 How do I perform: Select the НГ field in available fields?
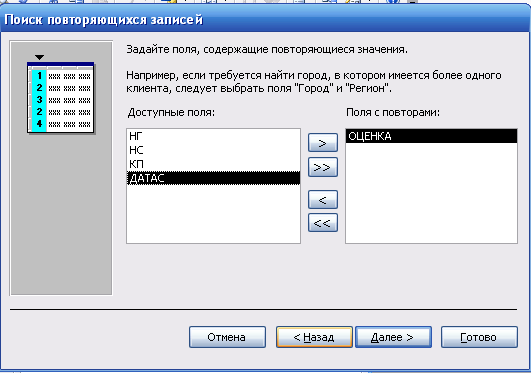coord(213,136)
